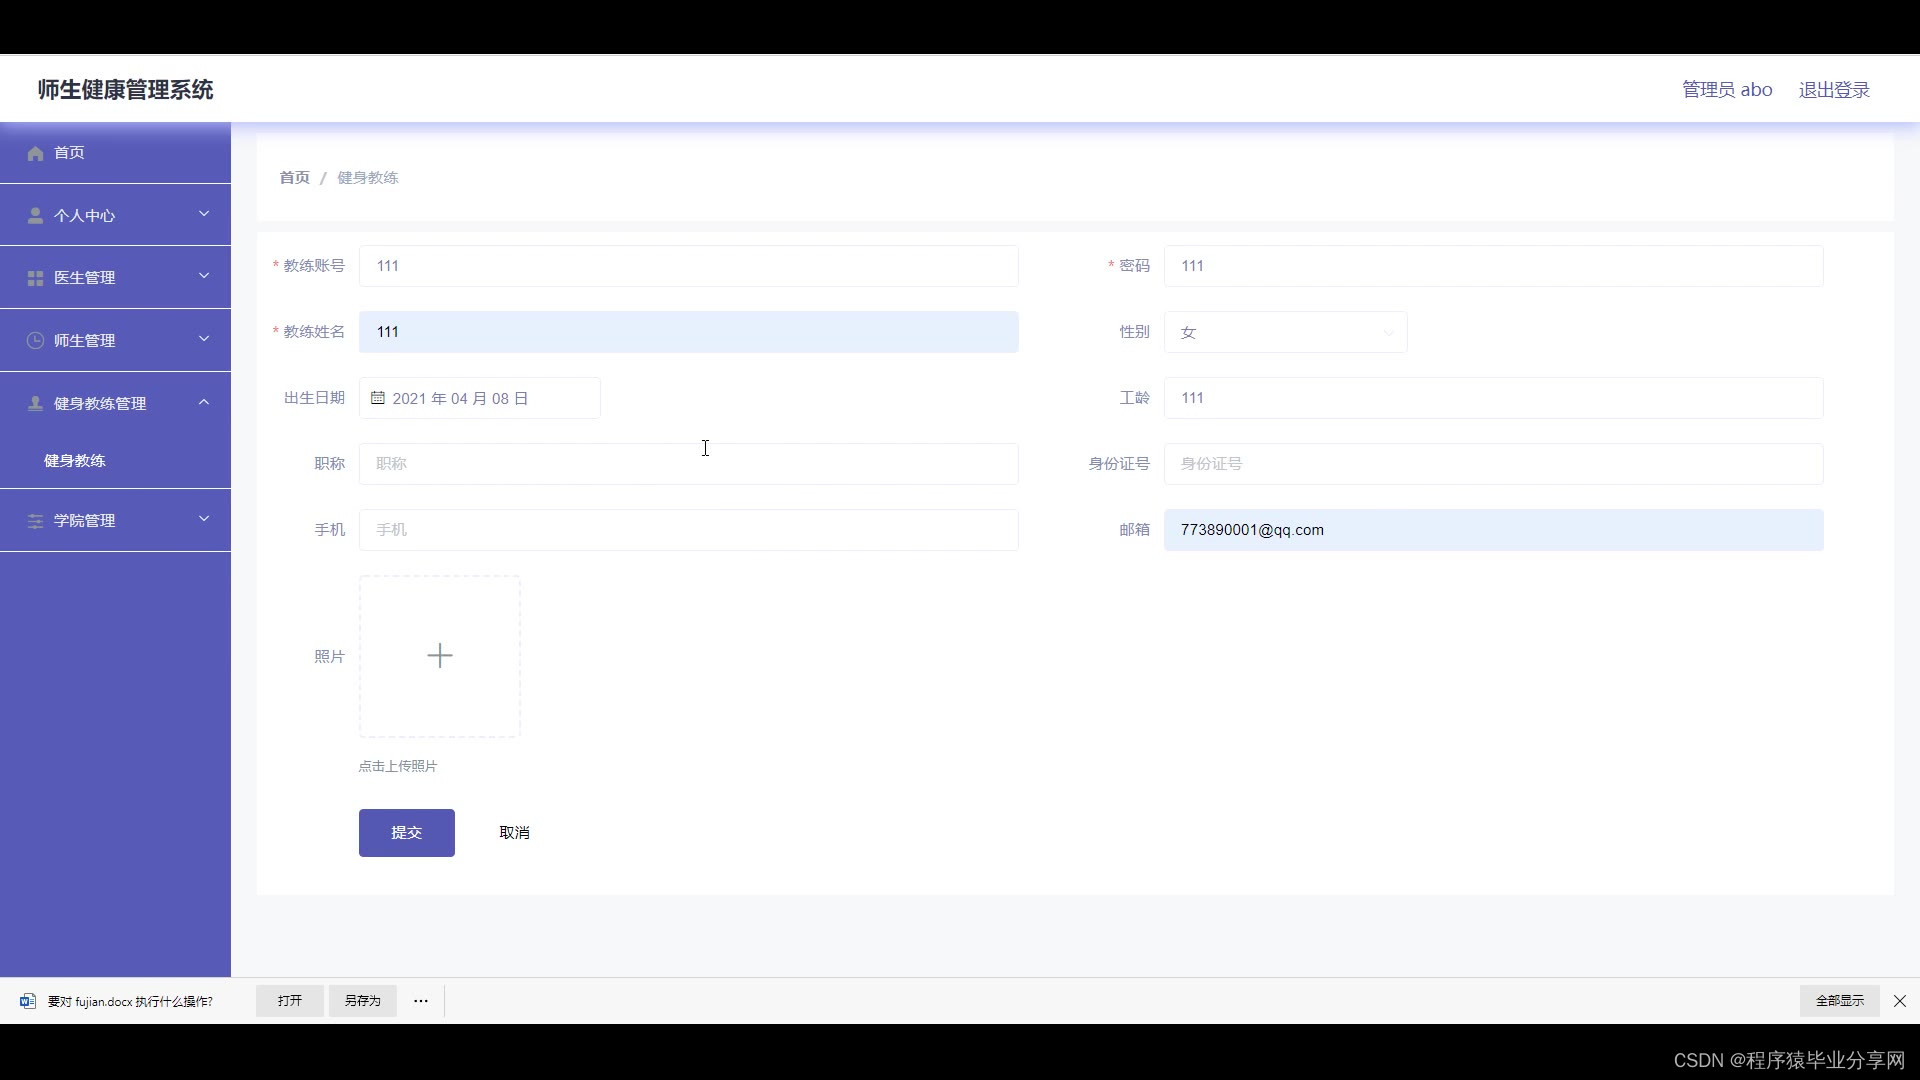Click the home icon in sidebar
The image size is (1920, 1080).
(x=36, y=153)
